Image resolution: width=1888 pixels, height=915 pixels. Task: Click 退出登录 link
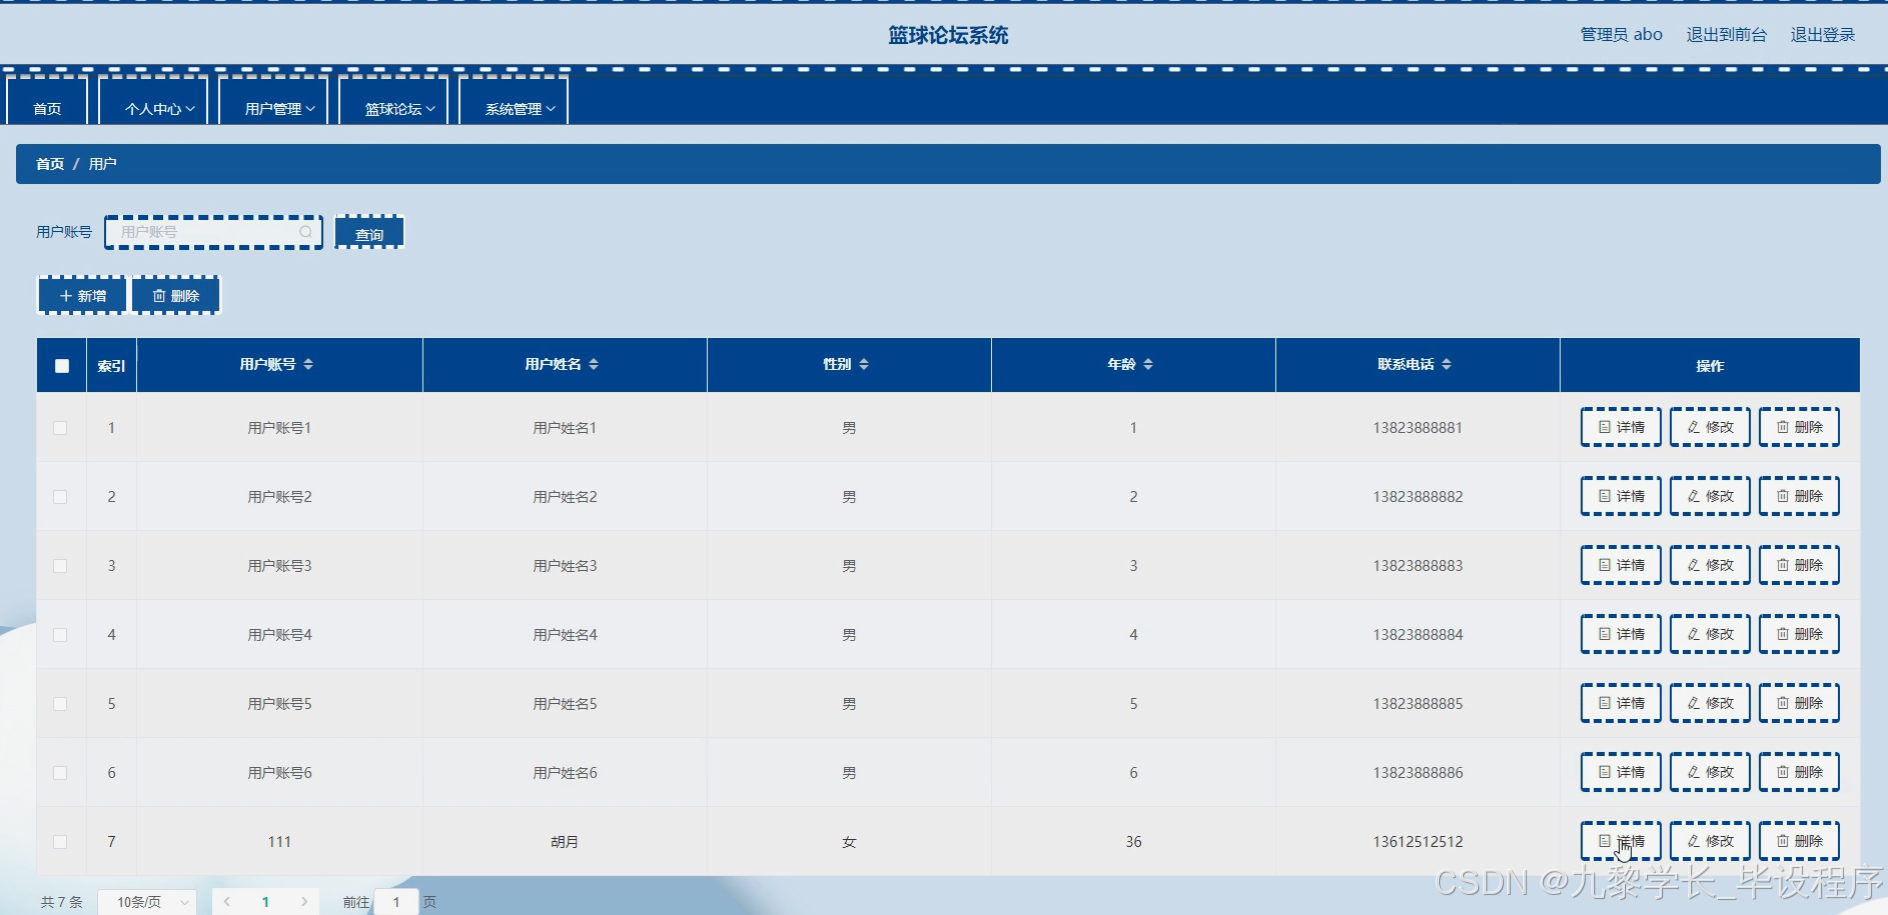point(1822,35)
